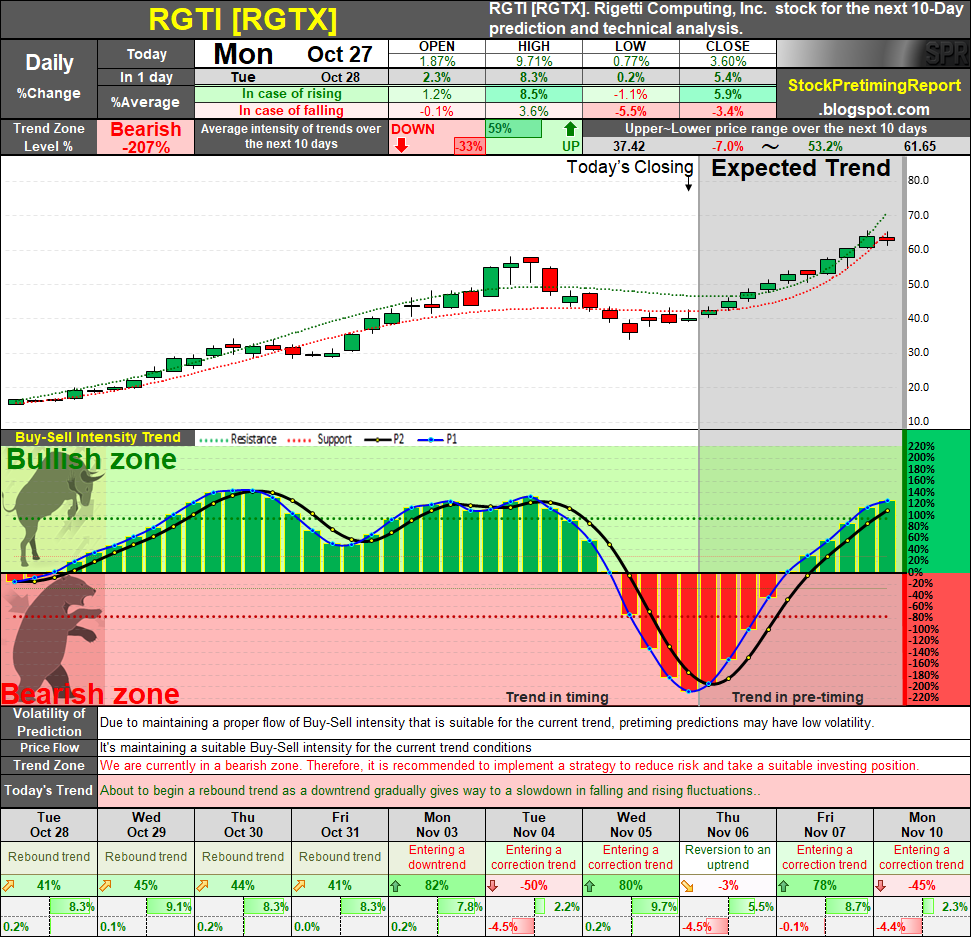The width and height of the screenshot is (971, 937).
Task: Click 'Entering a downtrend' under Nov 03
Action: [x=437, y=857]
